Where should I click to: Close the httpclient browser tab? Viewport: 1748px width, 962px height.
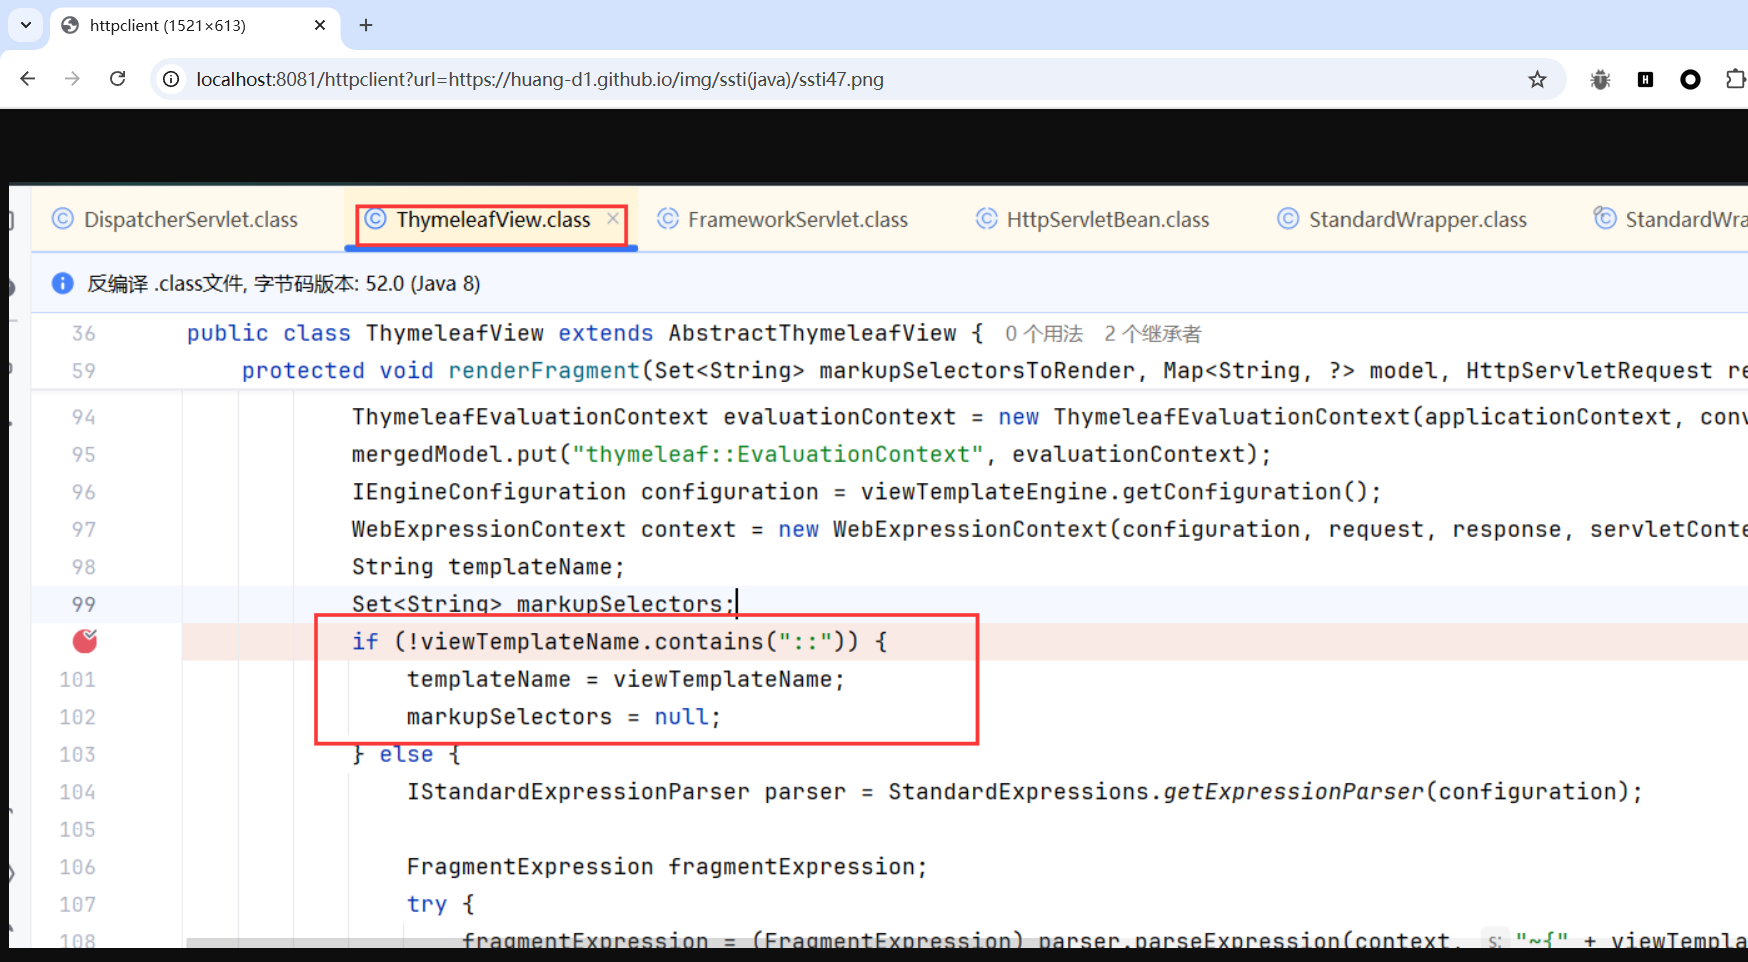pyautogui.click(x=320, y=25)
